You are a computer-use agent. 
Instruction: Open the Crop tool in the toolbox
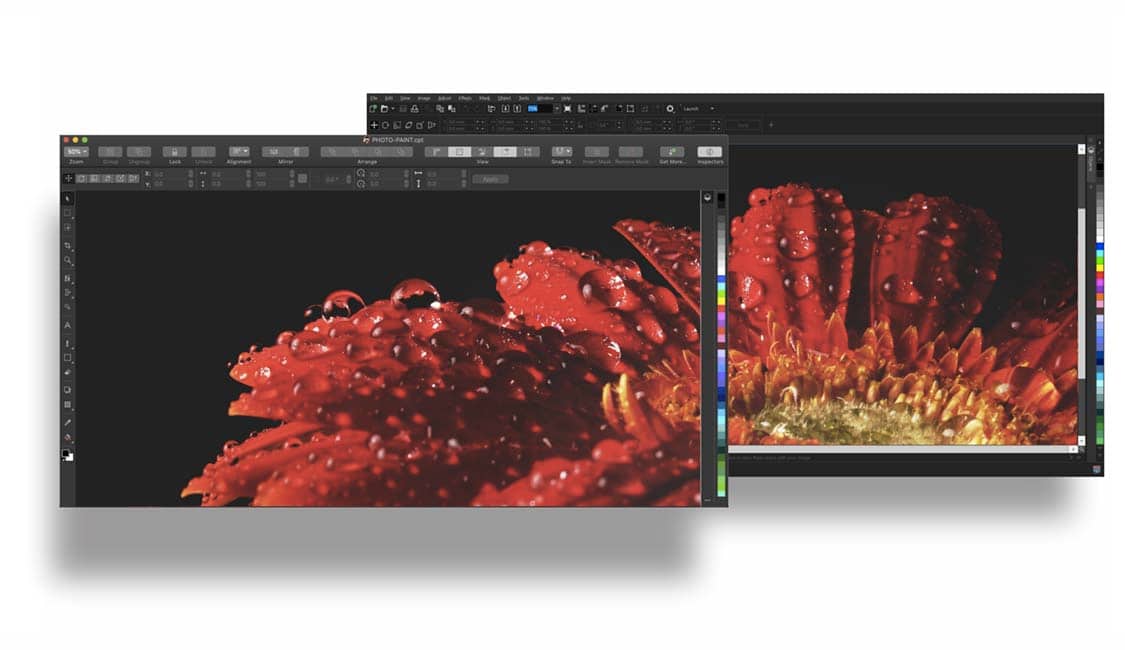[66, 245]
